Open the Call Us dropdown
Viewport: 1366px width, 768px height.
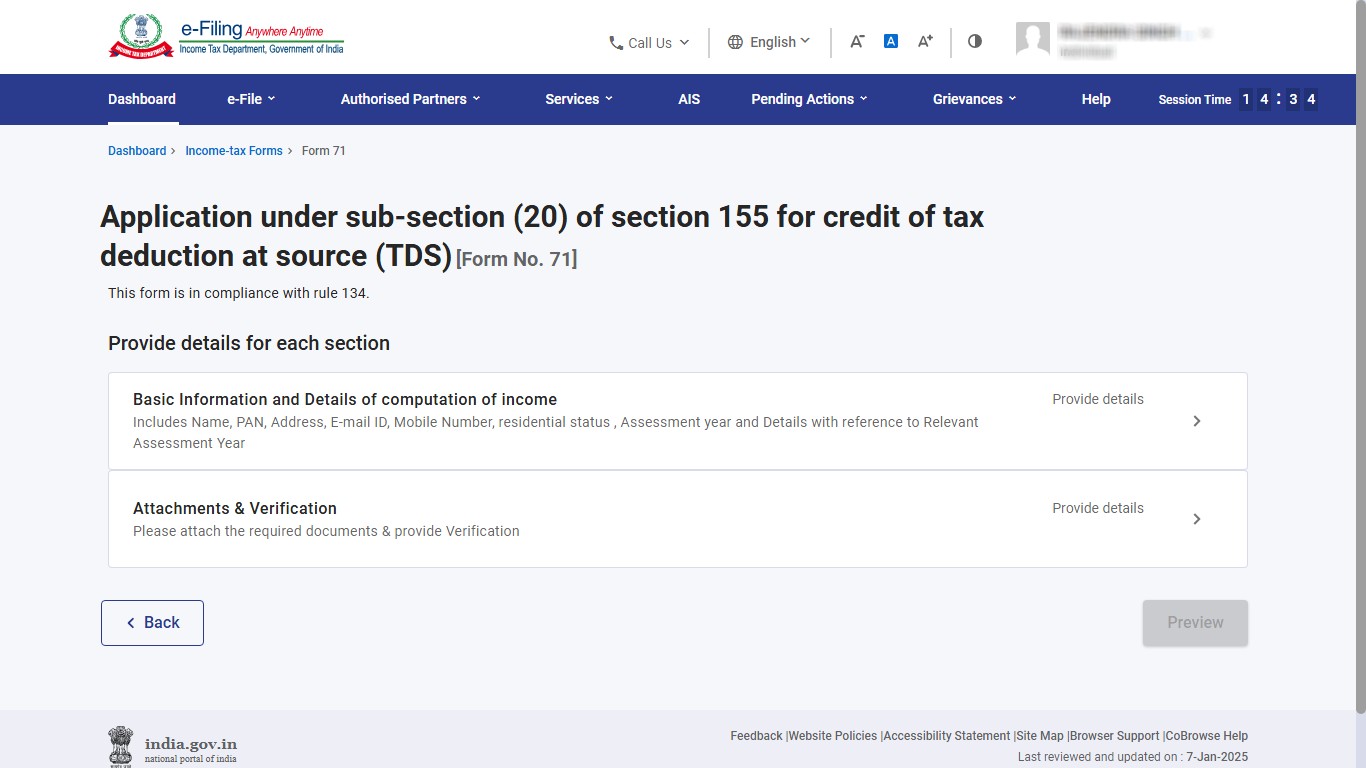pyautogui.click(x=649, y=42)
